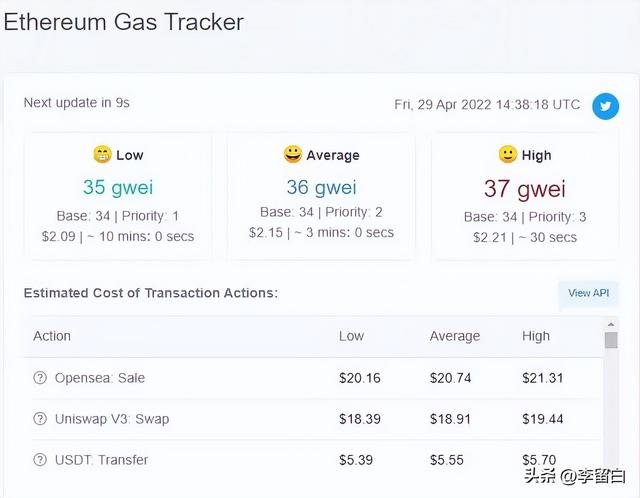The width and height of the screenshot is (640, 498).
Task: Click the High column header
Action: pyautogui.click(x=536, y=336)
